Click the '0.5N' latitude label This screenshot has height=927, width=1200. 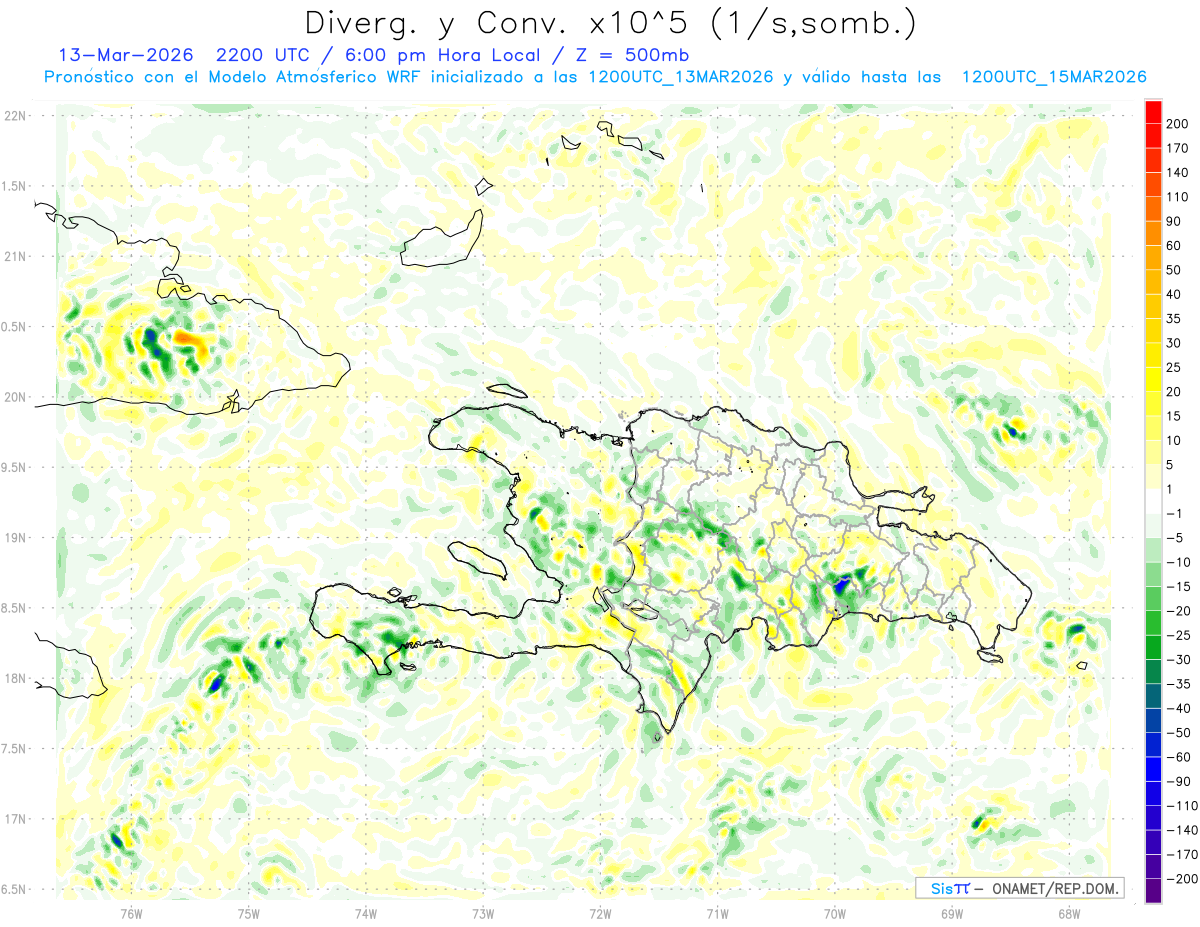(15, 327)
